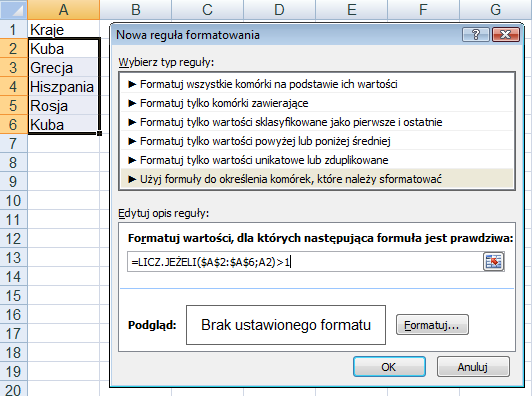Click cell A6 containing Kuba
532x396 pixels.
tap(63, 125)
